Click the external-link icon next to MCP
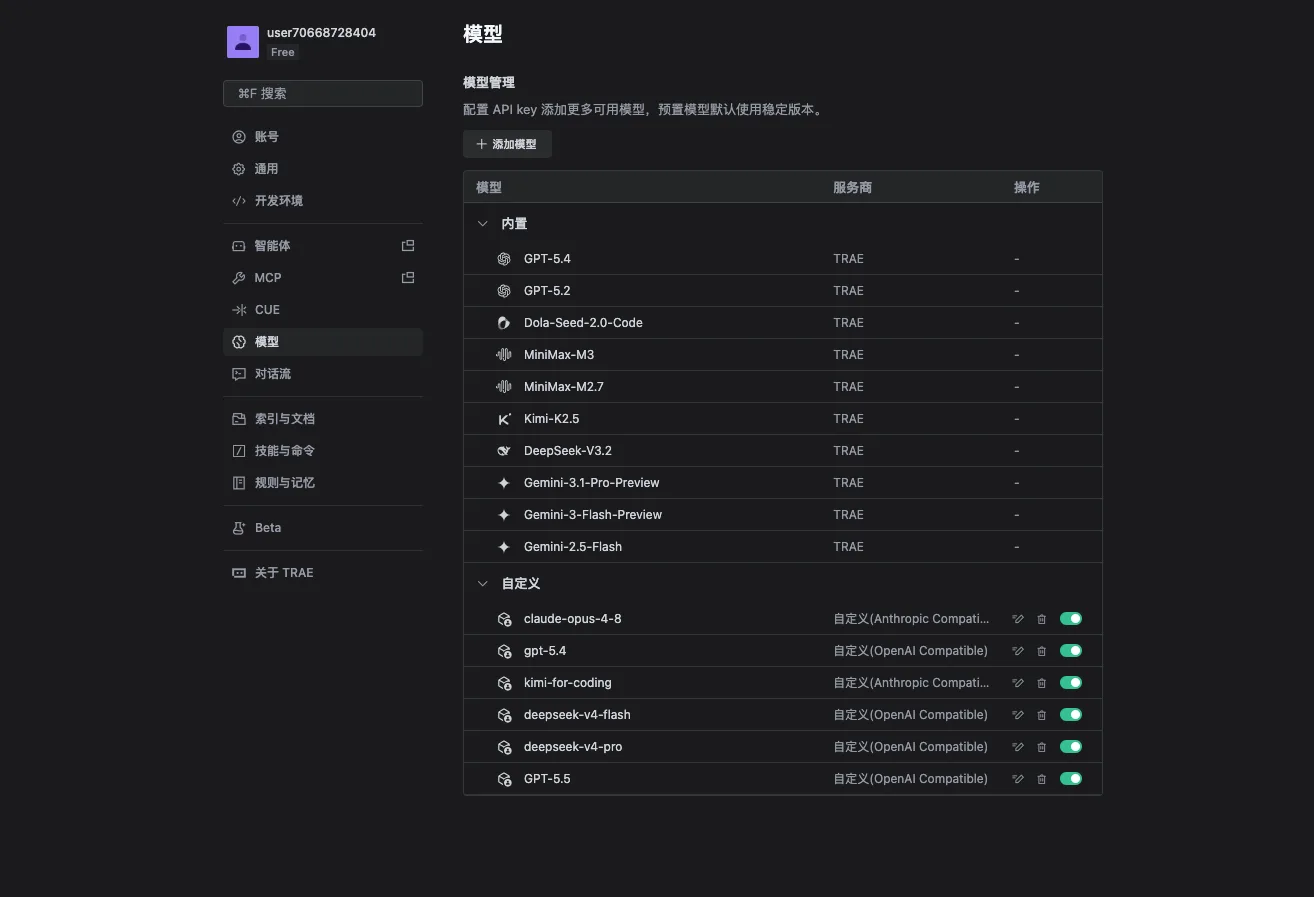 pos(408,278)
